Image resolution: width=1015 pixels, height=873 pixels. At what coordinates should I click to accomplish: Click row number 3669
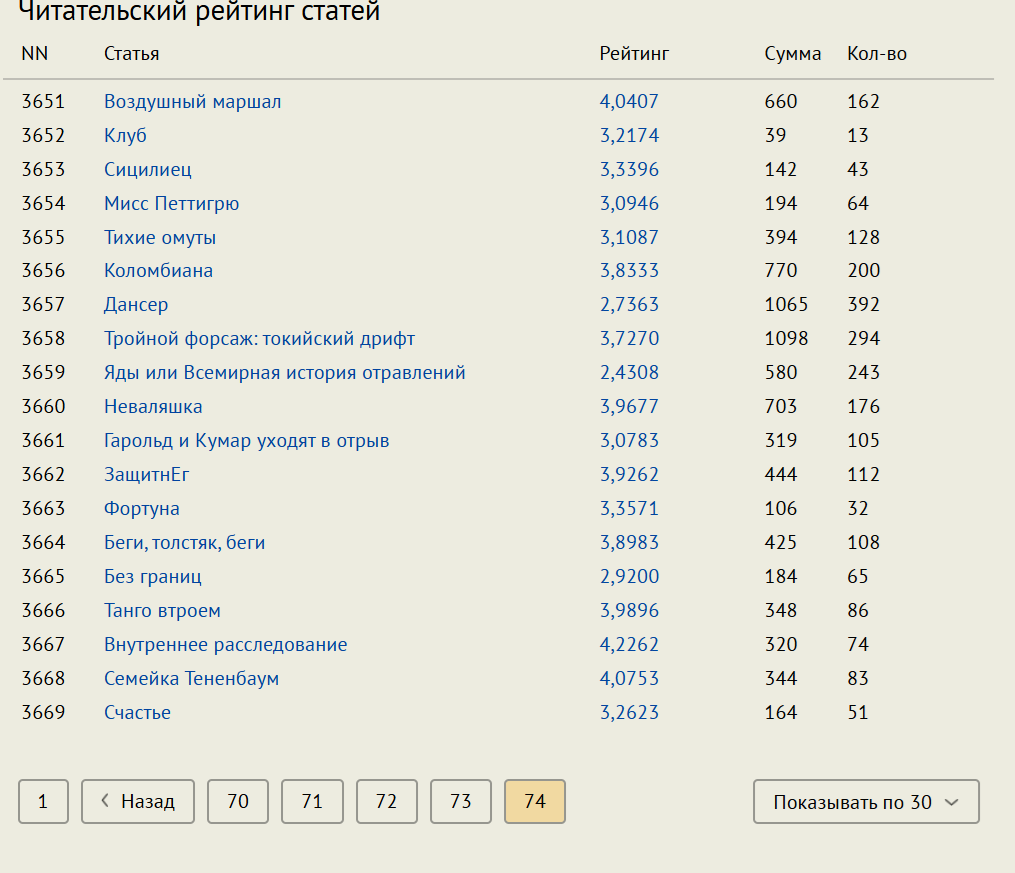point(43,713)
